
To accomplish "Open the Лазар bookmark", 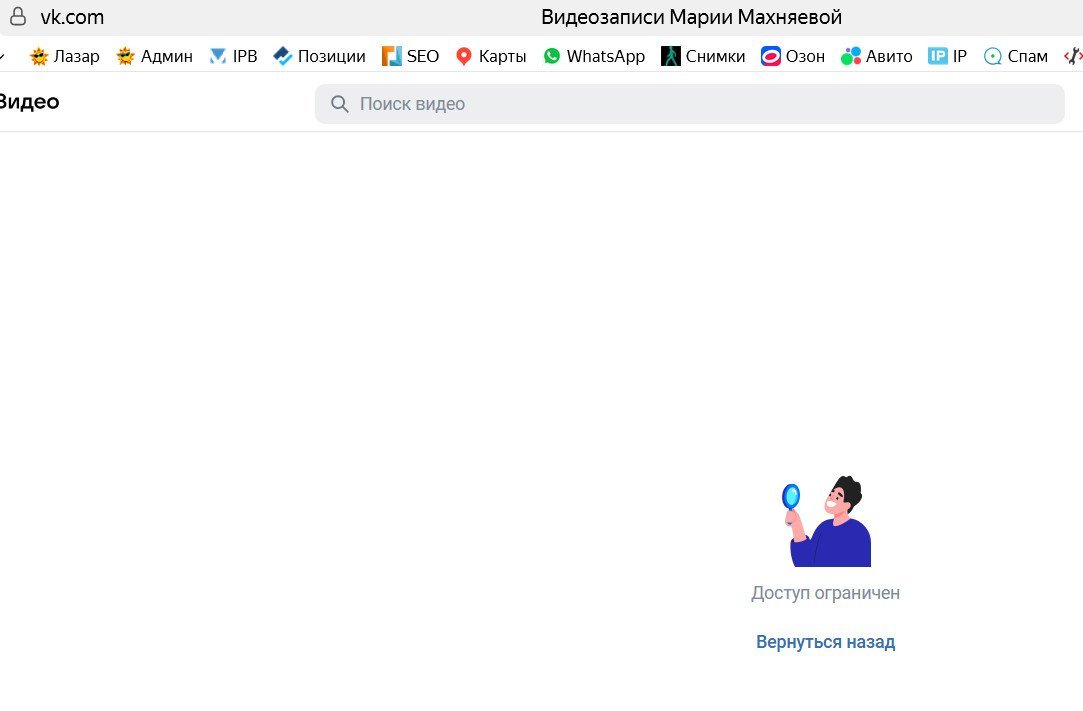I will point(65,56).
